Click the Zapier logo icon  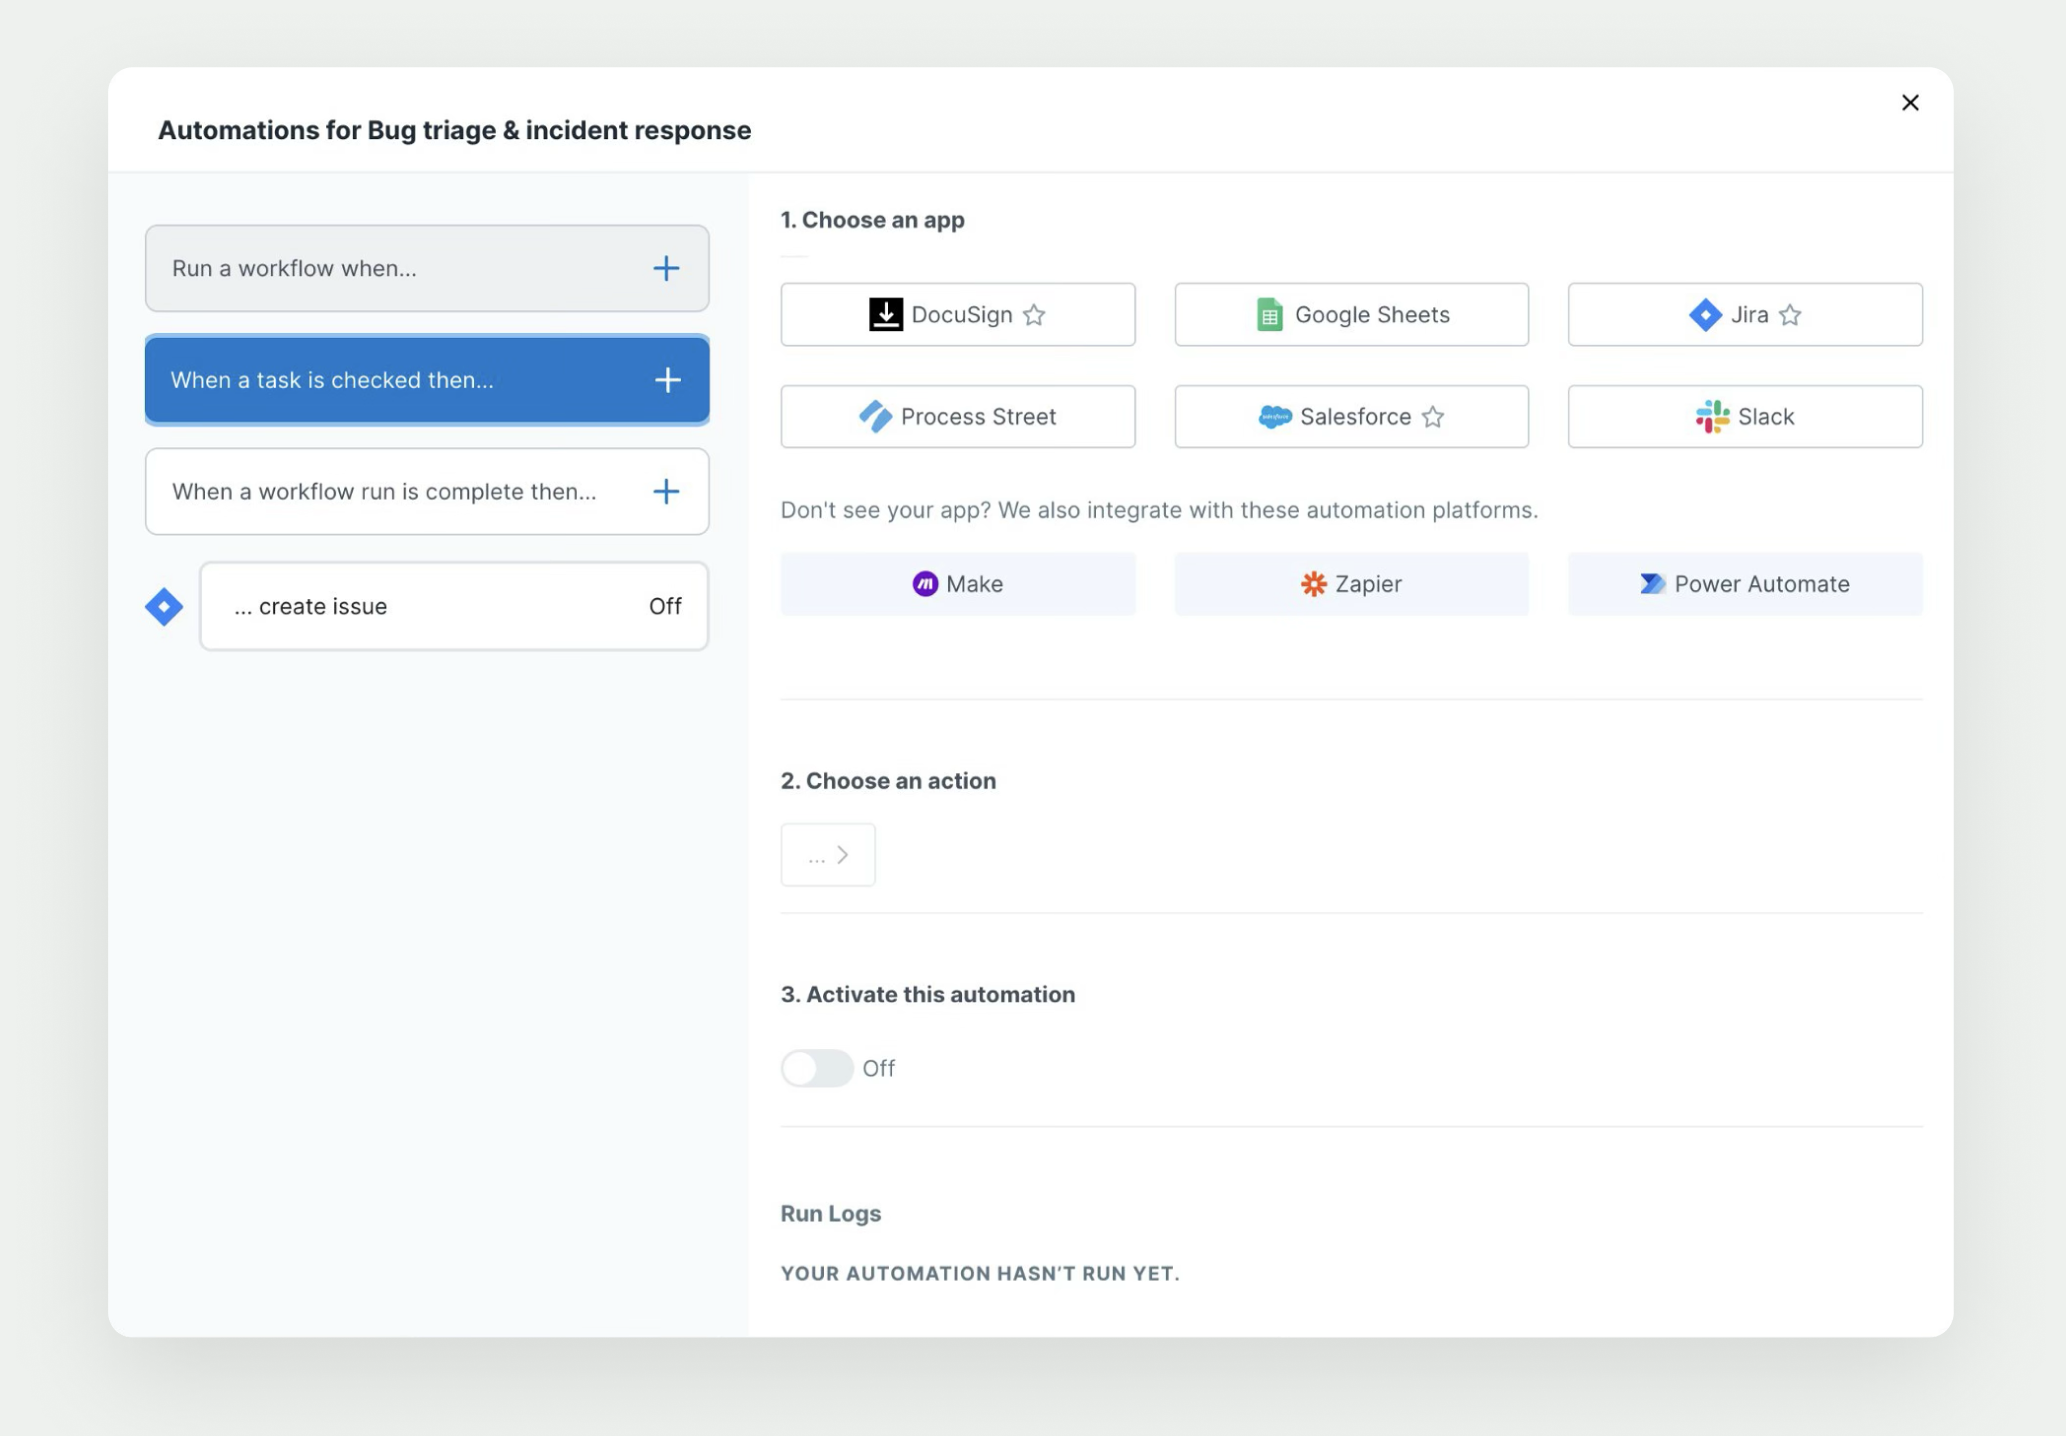click(1313, 584)
